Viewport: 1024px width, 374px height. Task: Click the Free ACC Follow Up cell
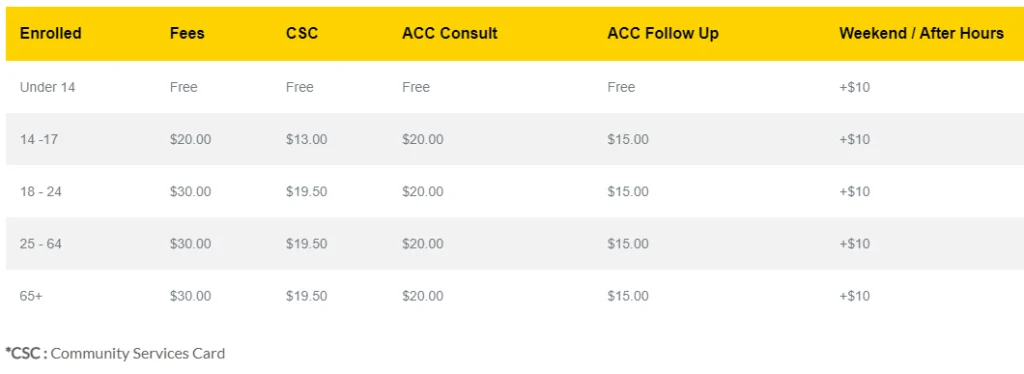tap(620, 87)
